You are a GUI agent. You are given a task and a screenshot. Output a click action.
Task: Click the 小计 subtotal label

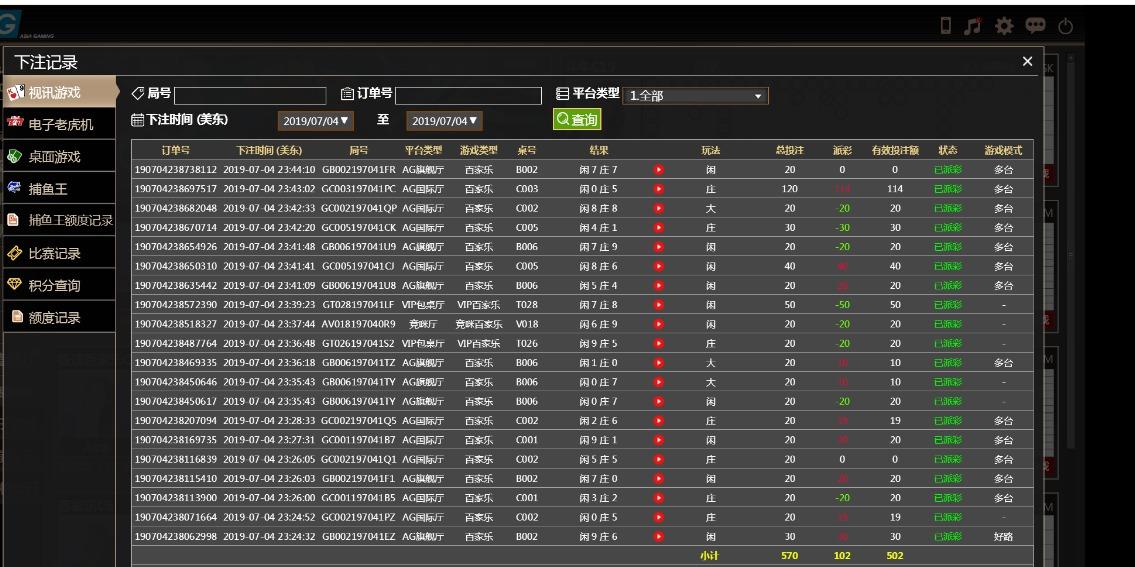pos(709,555)
